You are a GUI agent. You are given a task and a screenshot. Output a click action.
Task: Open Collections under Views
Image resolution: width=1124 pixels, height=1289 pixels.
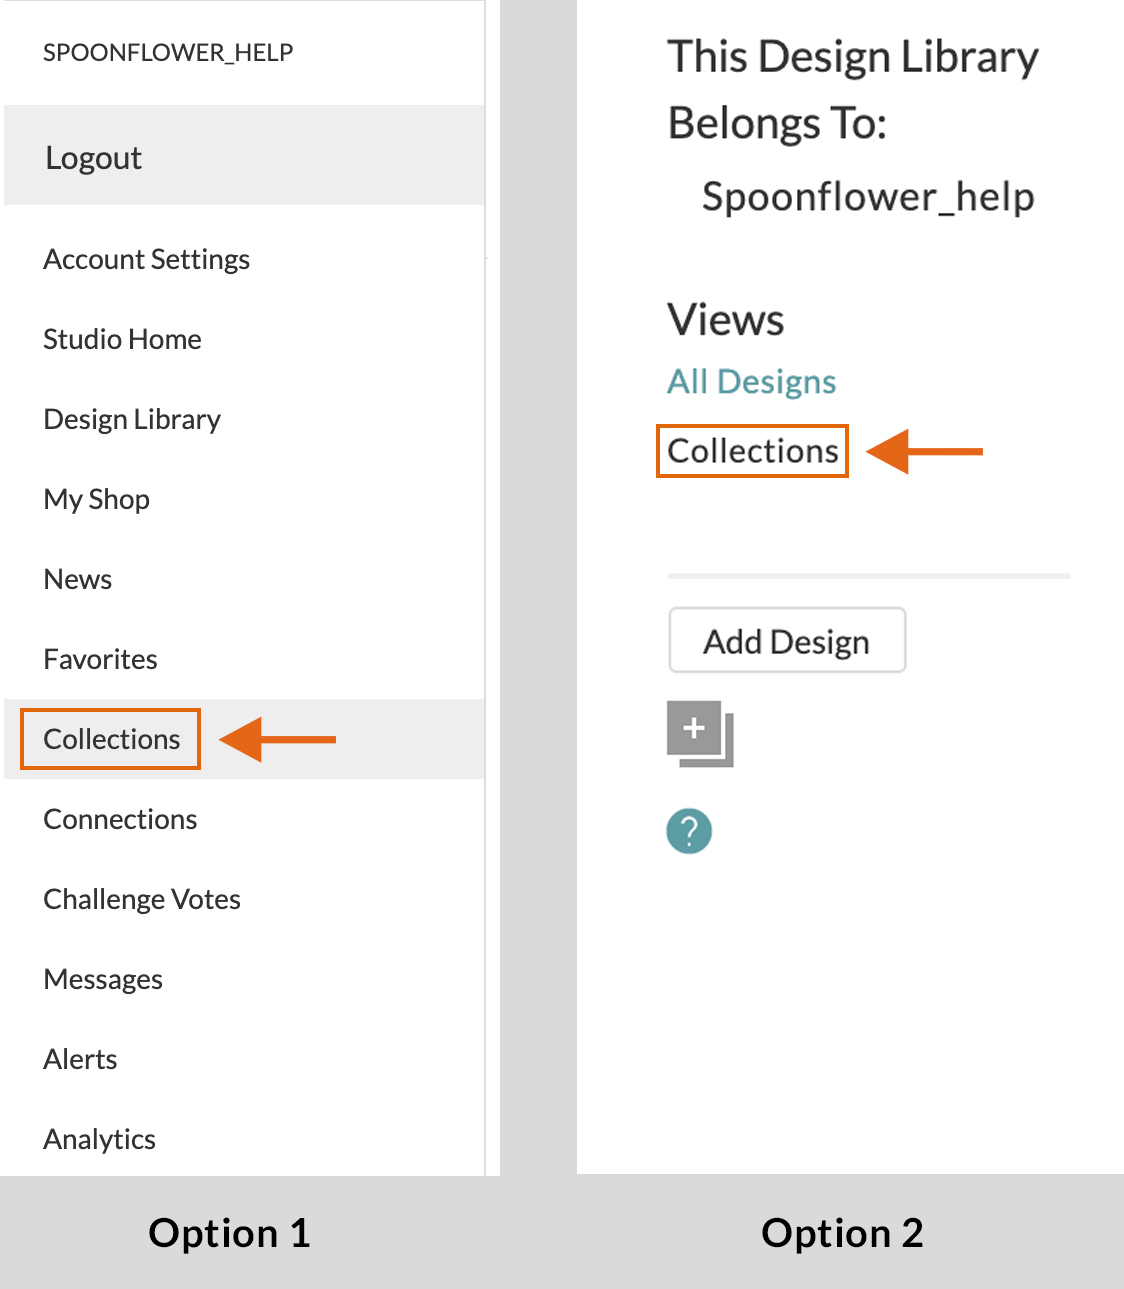[x=753, y=451]
